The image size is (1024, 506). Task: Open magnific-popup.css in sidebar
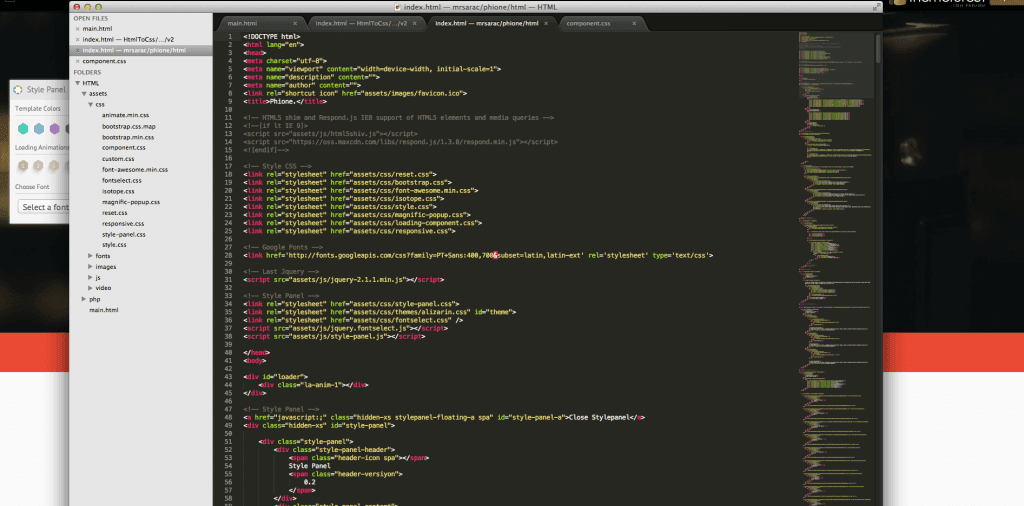click(131, 202)
